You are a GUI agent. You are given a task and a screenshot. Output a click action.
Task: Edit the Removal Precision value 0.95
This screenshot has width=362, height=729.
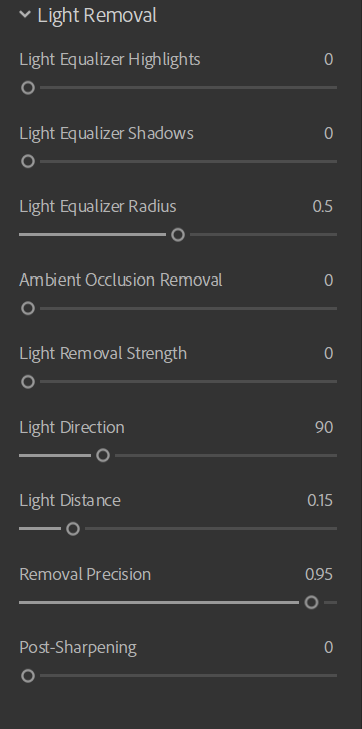coord(319,574)
